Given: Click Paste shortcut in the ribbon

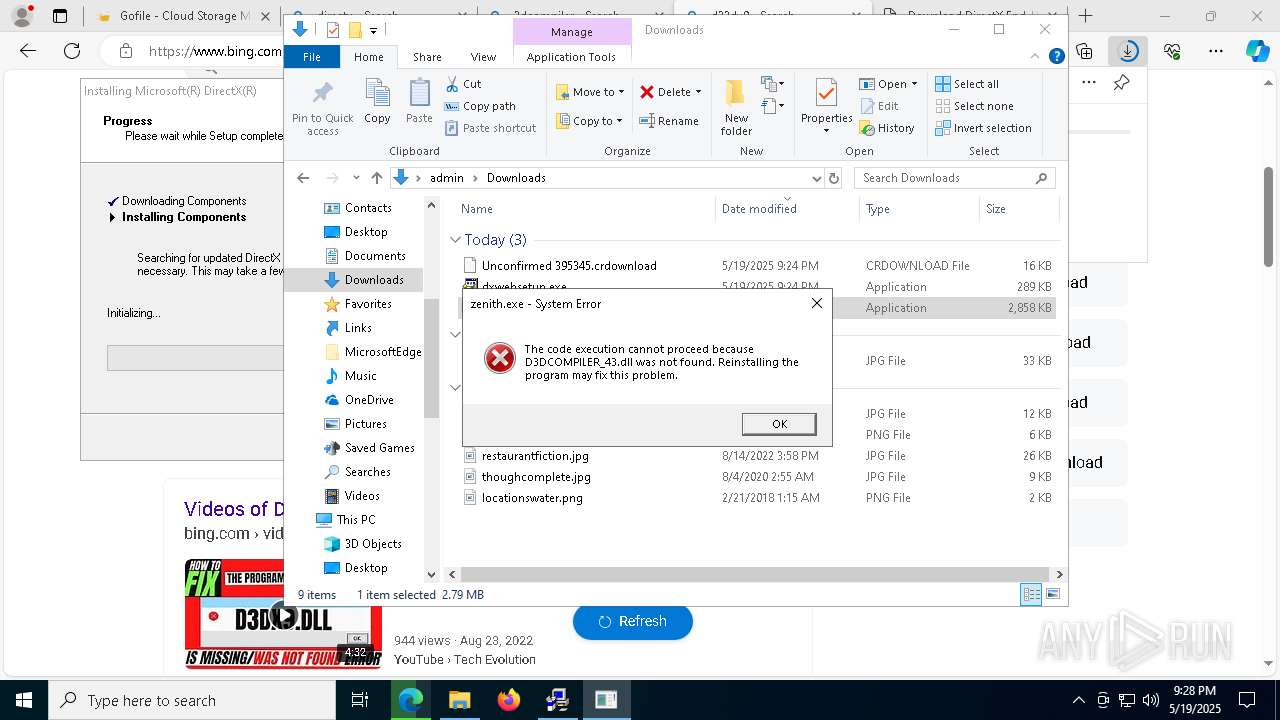Looking at the screenshot, I should tap(491, 128).
